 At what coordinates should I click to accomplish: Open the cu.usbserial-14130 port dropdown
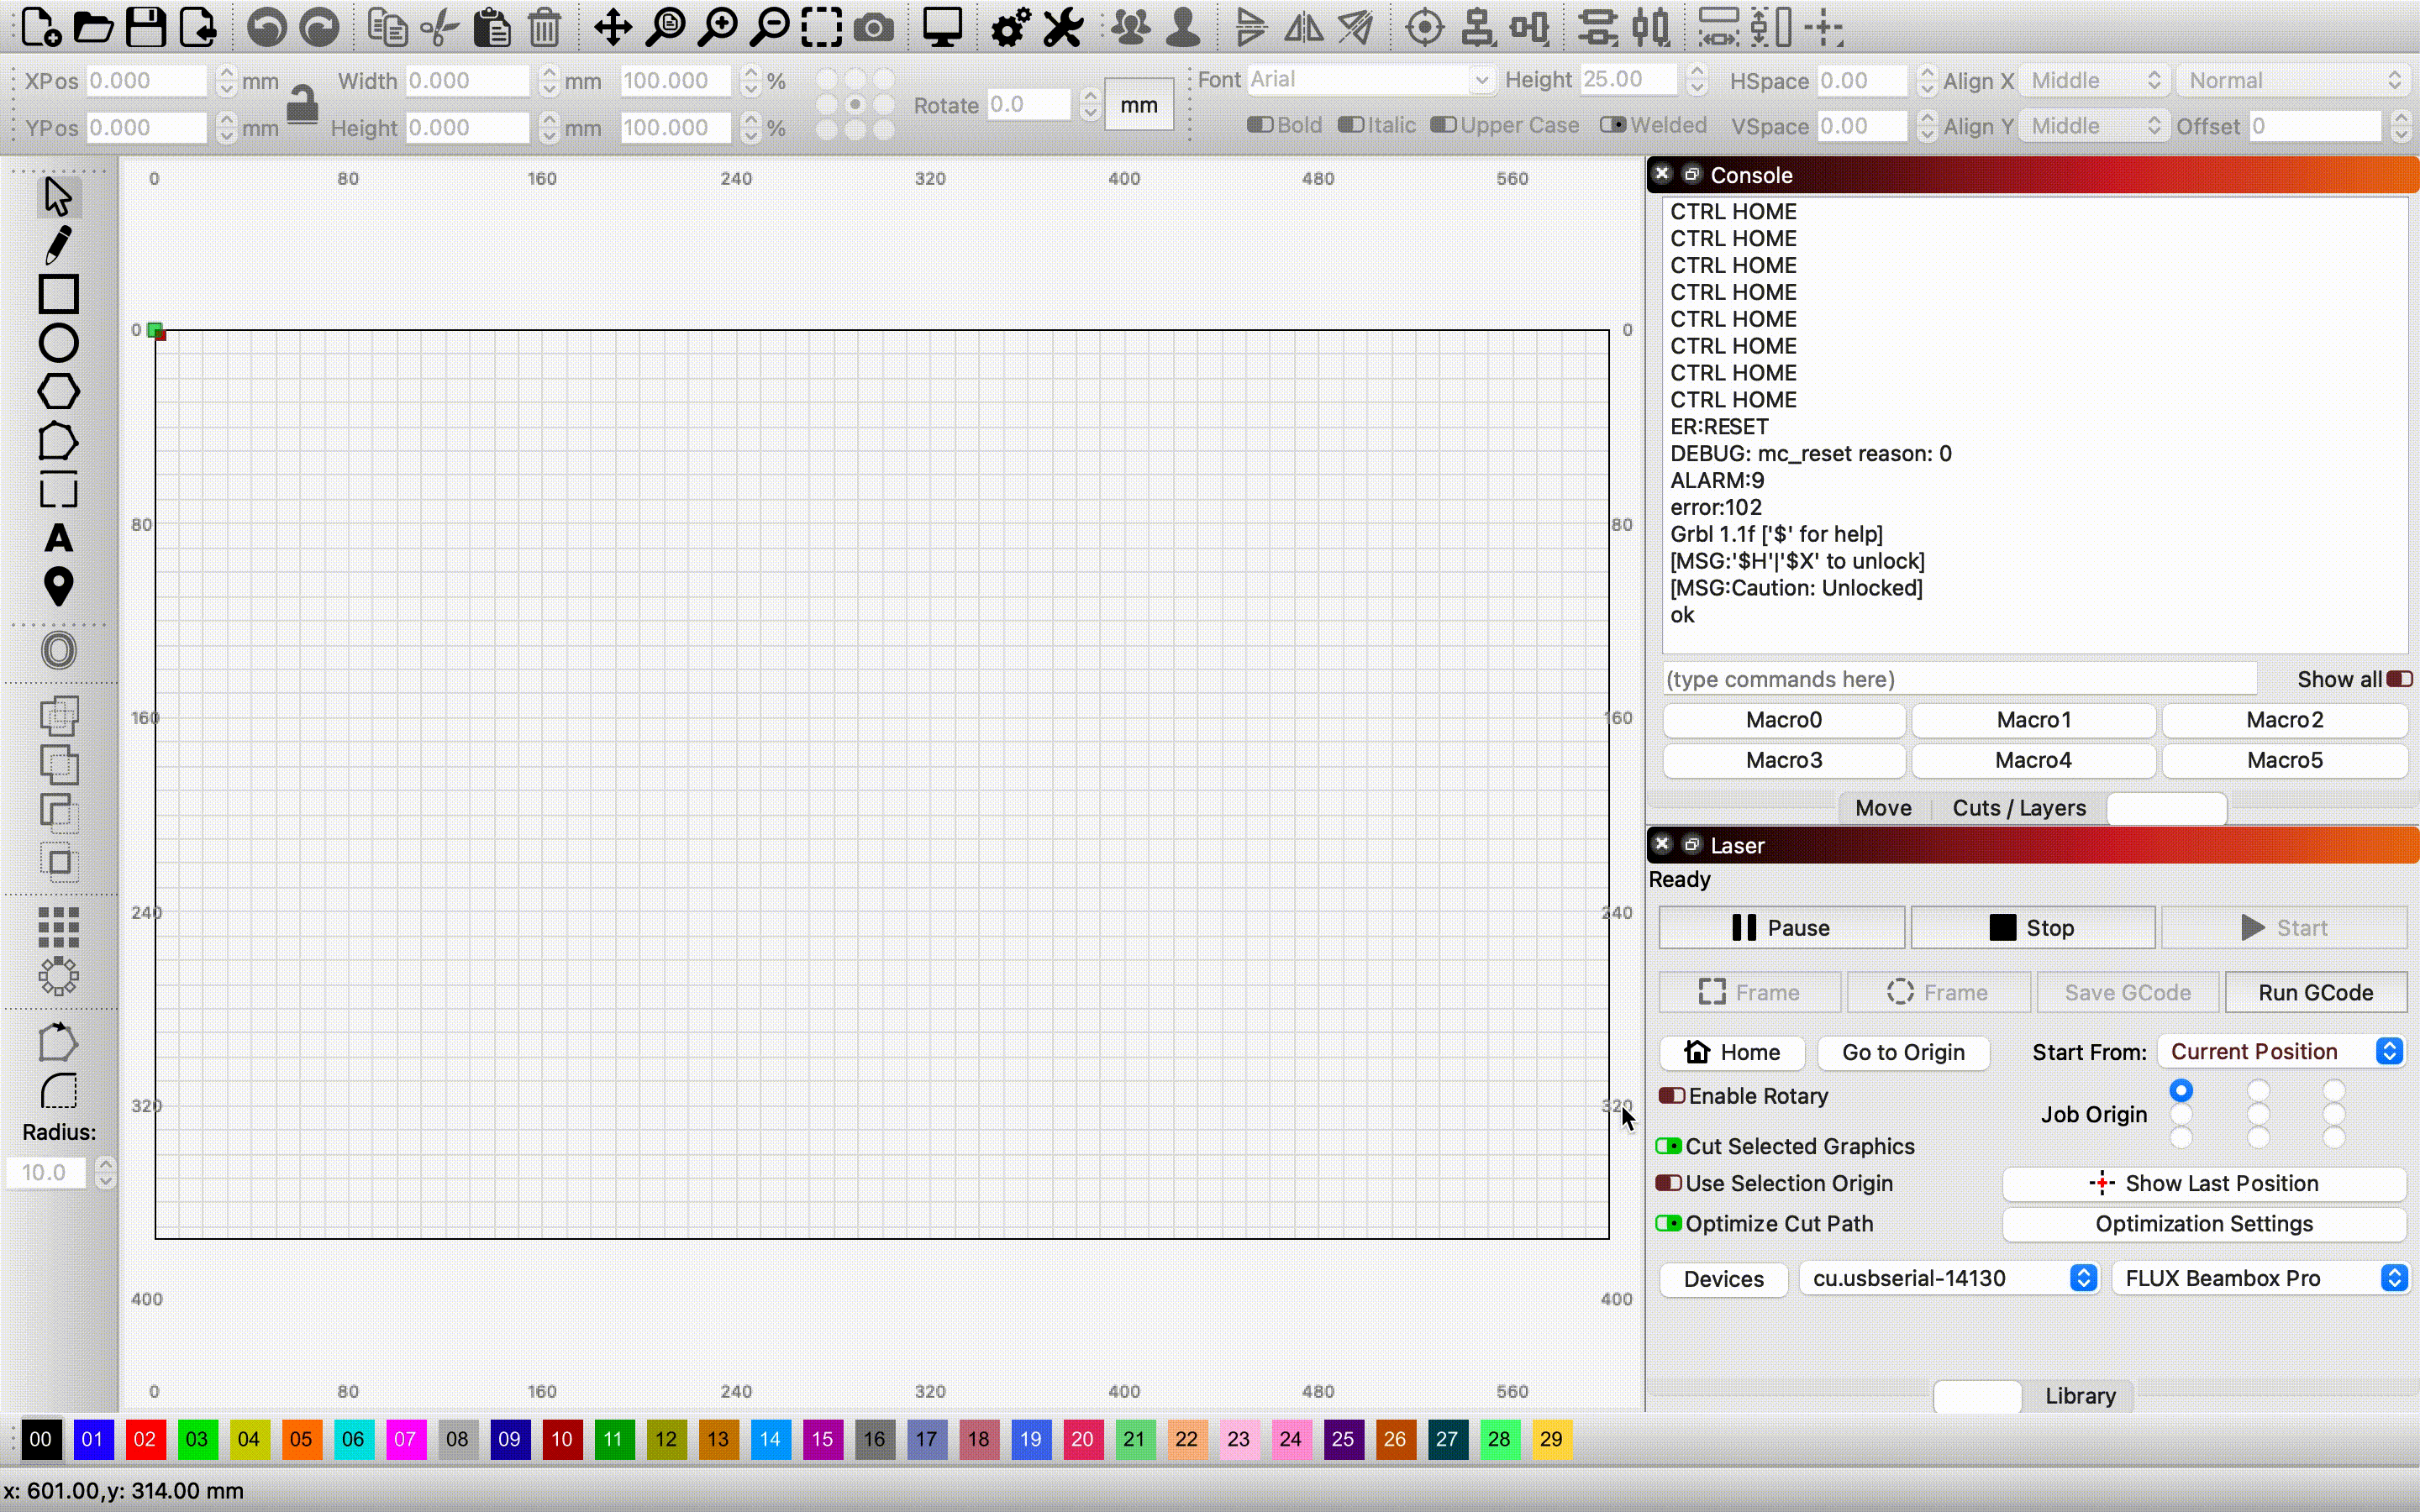point(1948,1278)
